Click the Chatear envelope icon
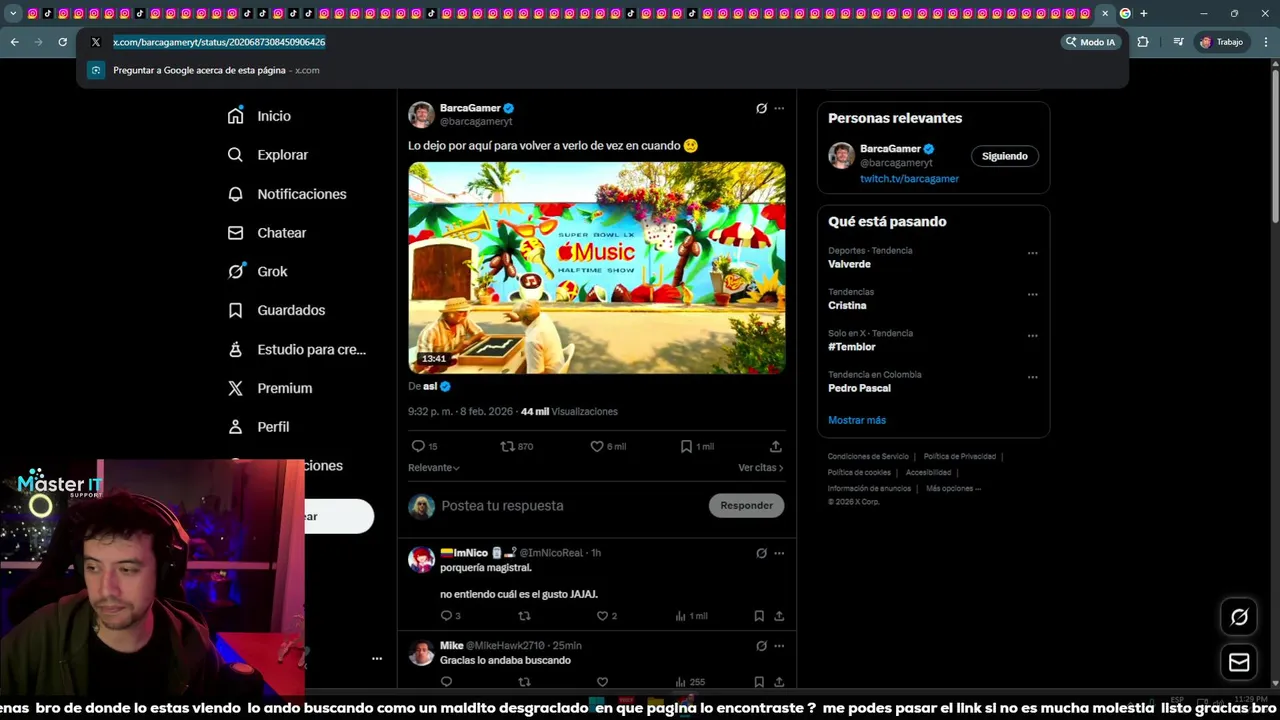1280x720 pixels. [235, 233]
